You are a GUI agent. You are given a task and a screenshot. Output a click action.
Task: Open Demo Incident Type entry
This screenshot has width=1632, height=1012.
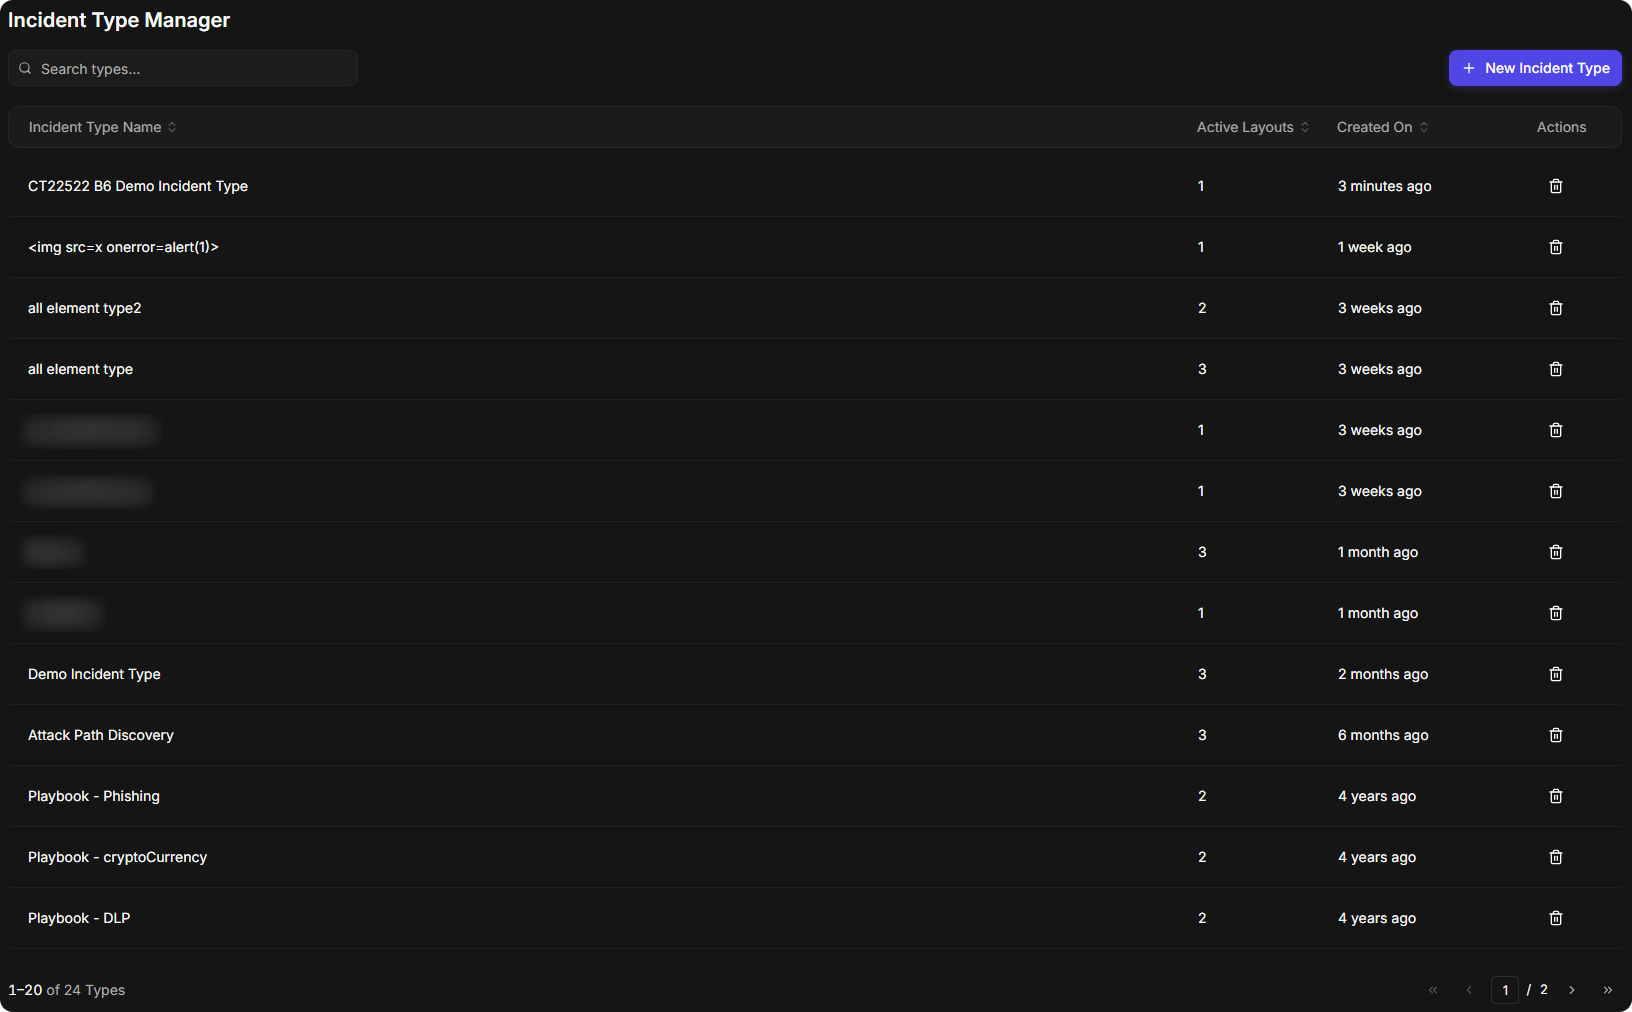pyautogui.click(x=94, y=674)
